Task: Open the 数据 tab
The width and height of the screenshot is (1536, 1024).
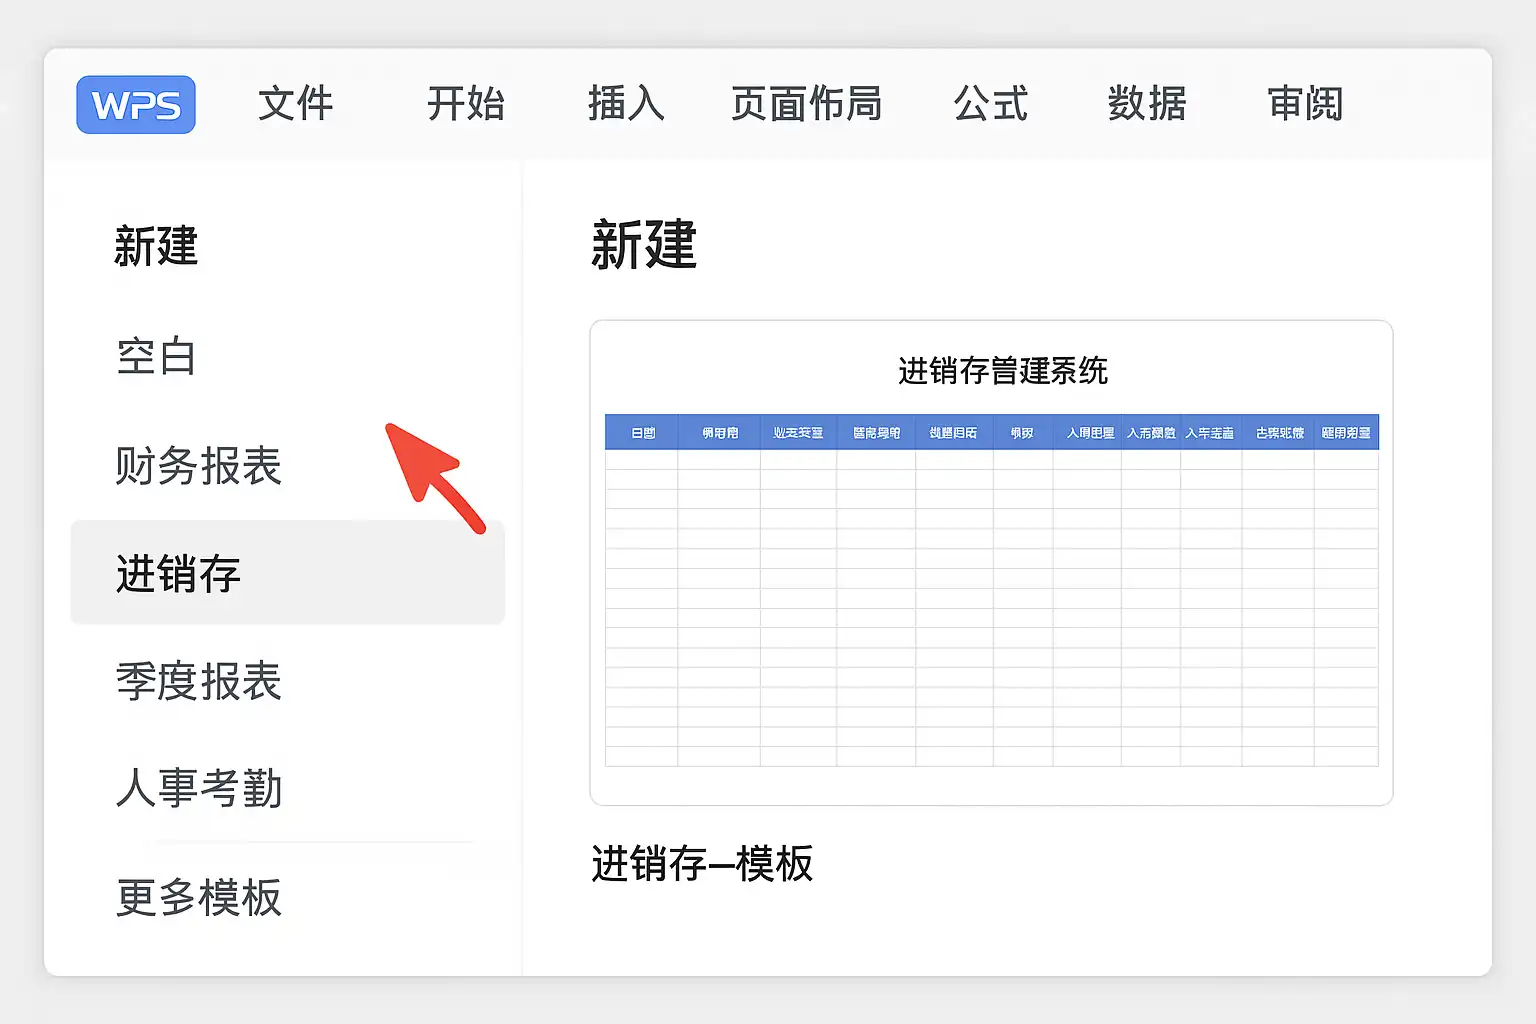Action: tap(1147, 104)
